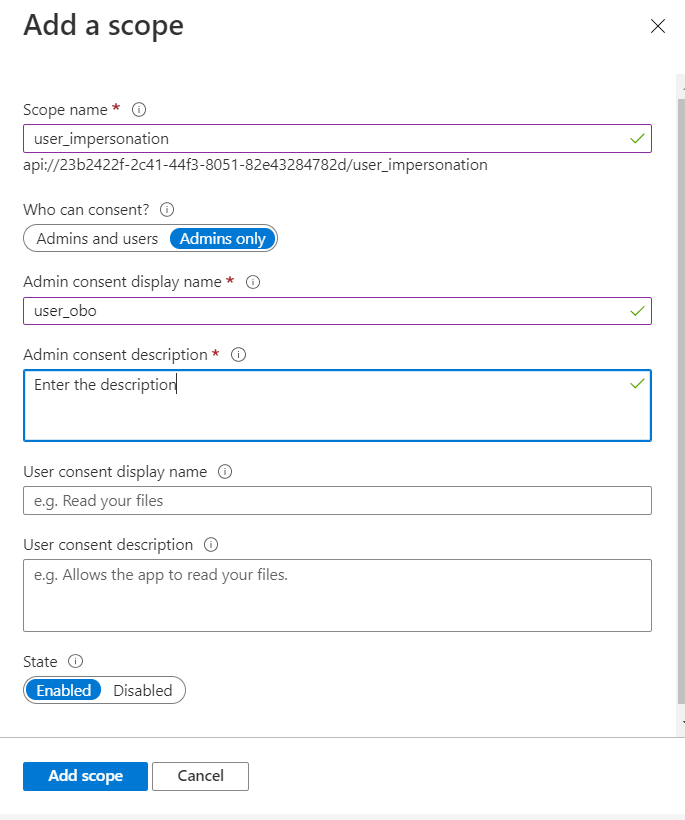Viewport: 685px width, 820px height.
Task: Select Admins only consent option
Action: point(223,238)
